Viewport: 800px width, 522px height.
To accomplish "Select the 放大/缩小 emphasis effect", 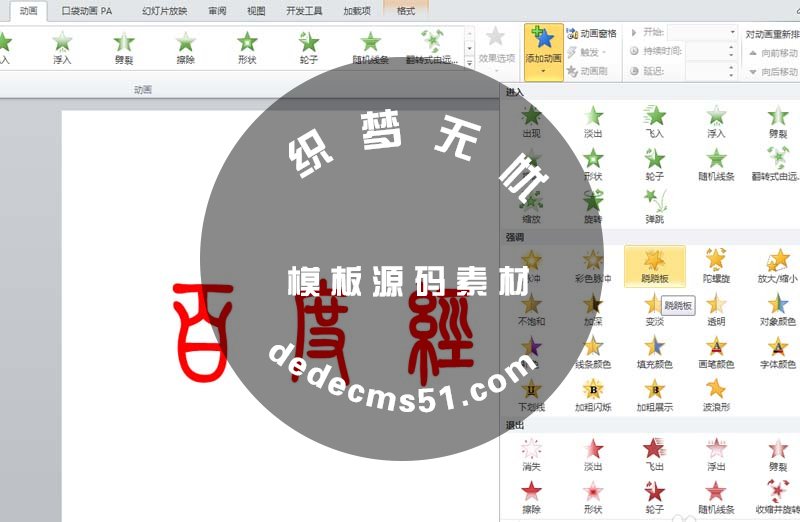I will [778, 266].
